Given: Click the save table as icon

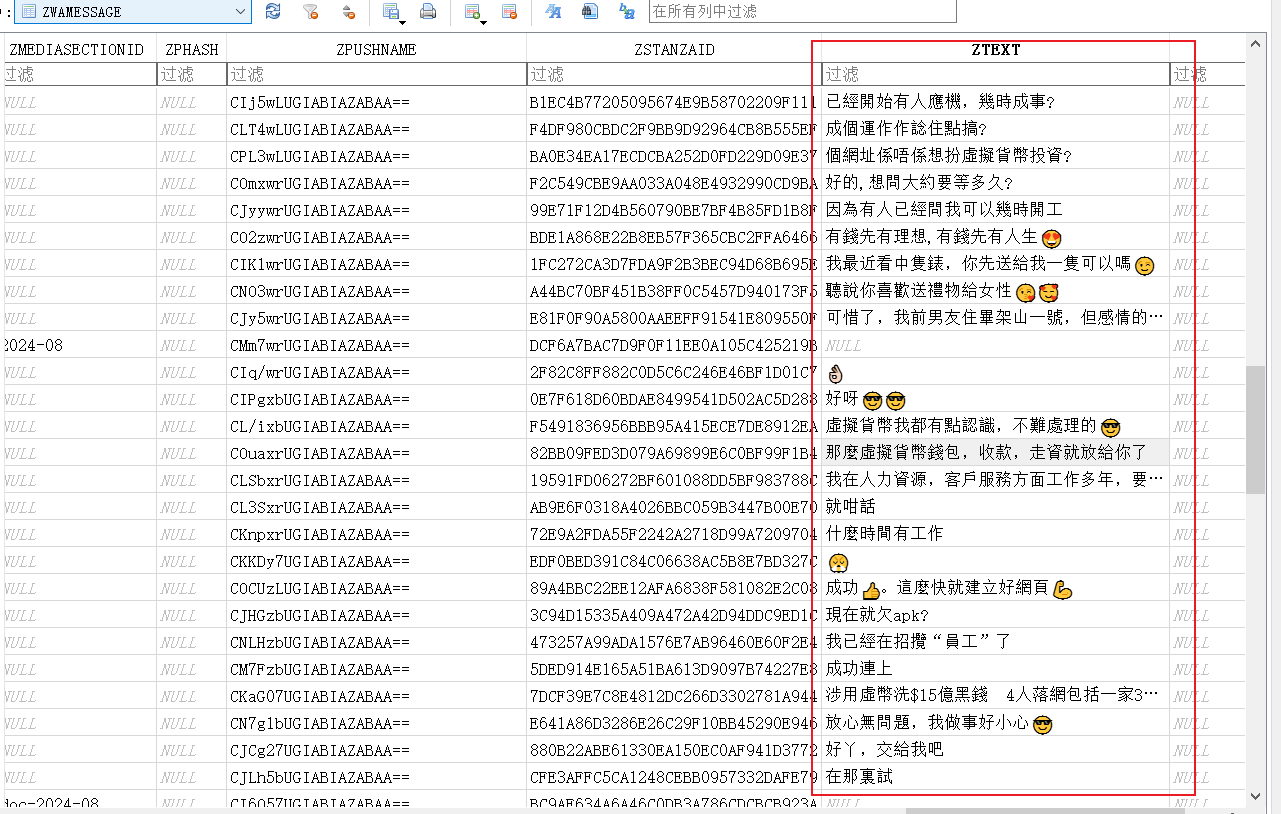Looking at the screenshot, I should pyautogui.click(x=391, y=12).
